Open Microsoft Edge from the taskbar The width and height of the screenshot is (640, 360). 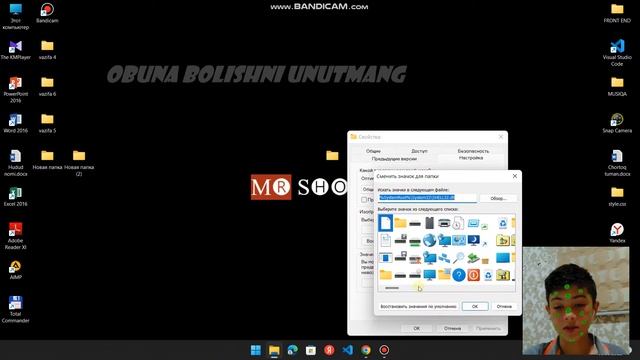293,350
